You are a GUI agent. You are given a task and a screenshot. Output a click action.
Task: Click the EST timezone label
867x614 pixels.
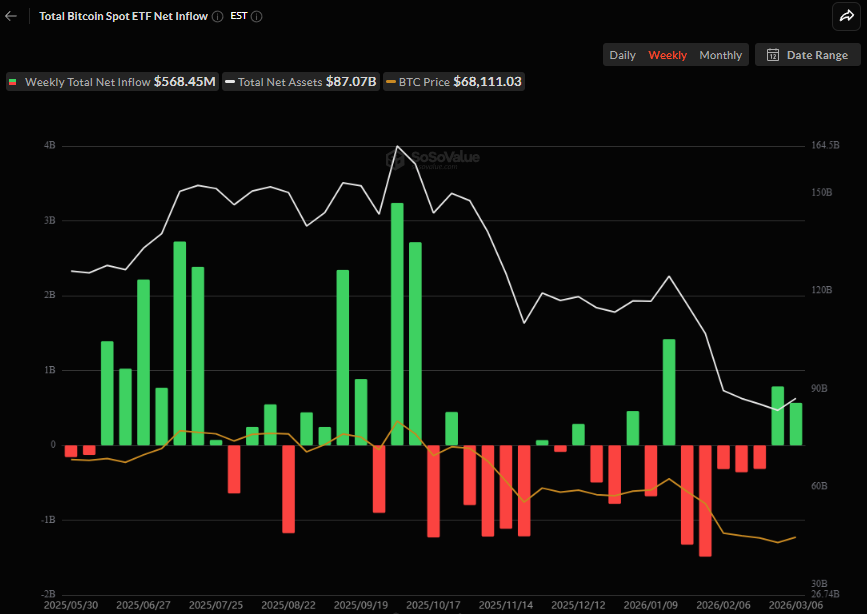pyautogui.click(x=239, y=16)
